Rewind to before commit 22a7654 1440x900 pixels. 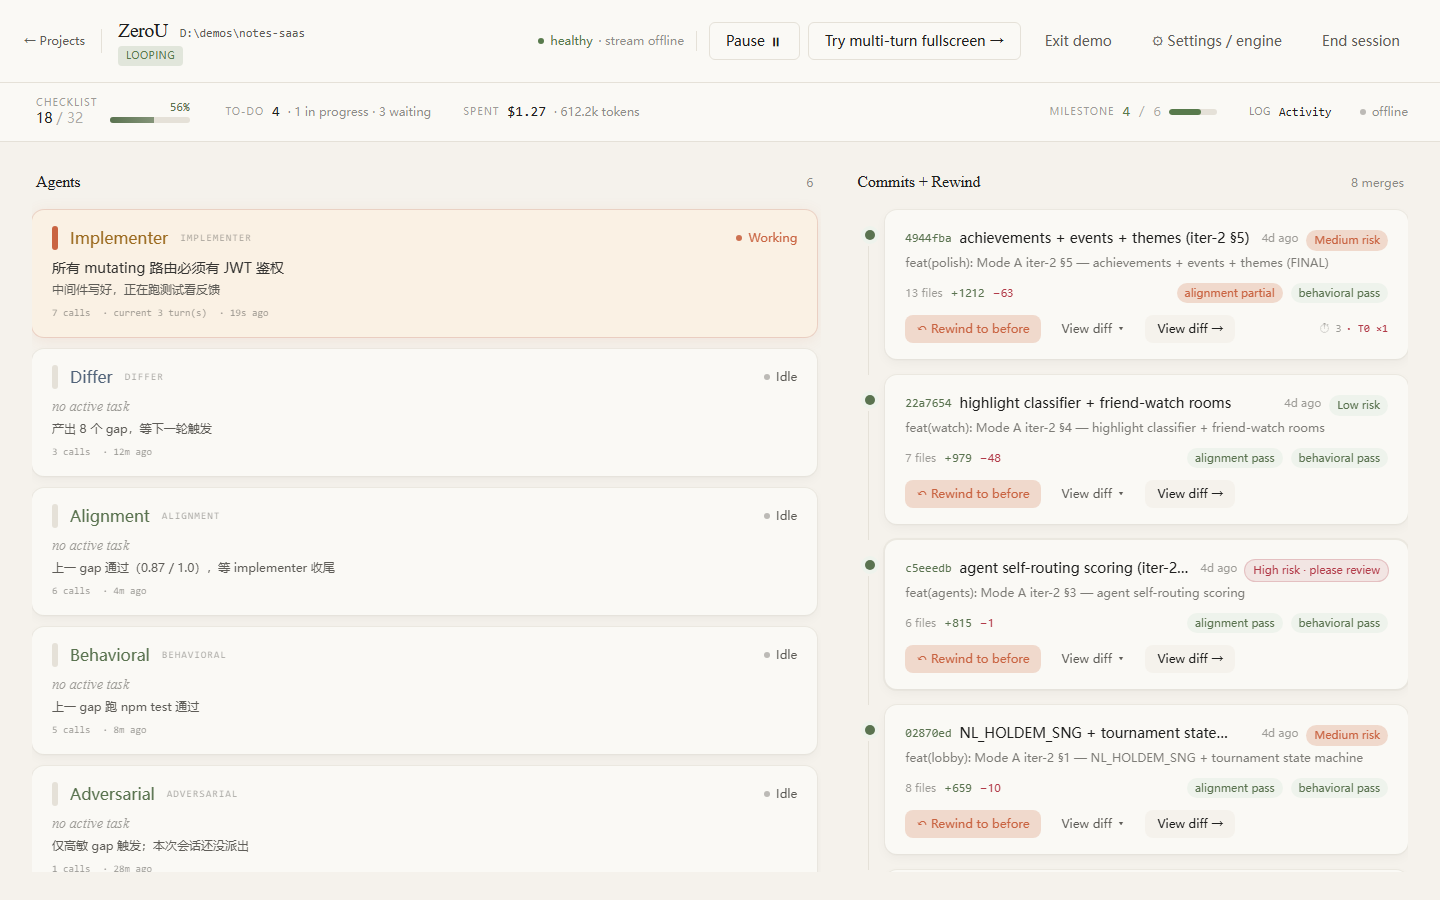[x=973, y=494]
